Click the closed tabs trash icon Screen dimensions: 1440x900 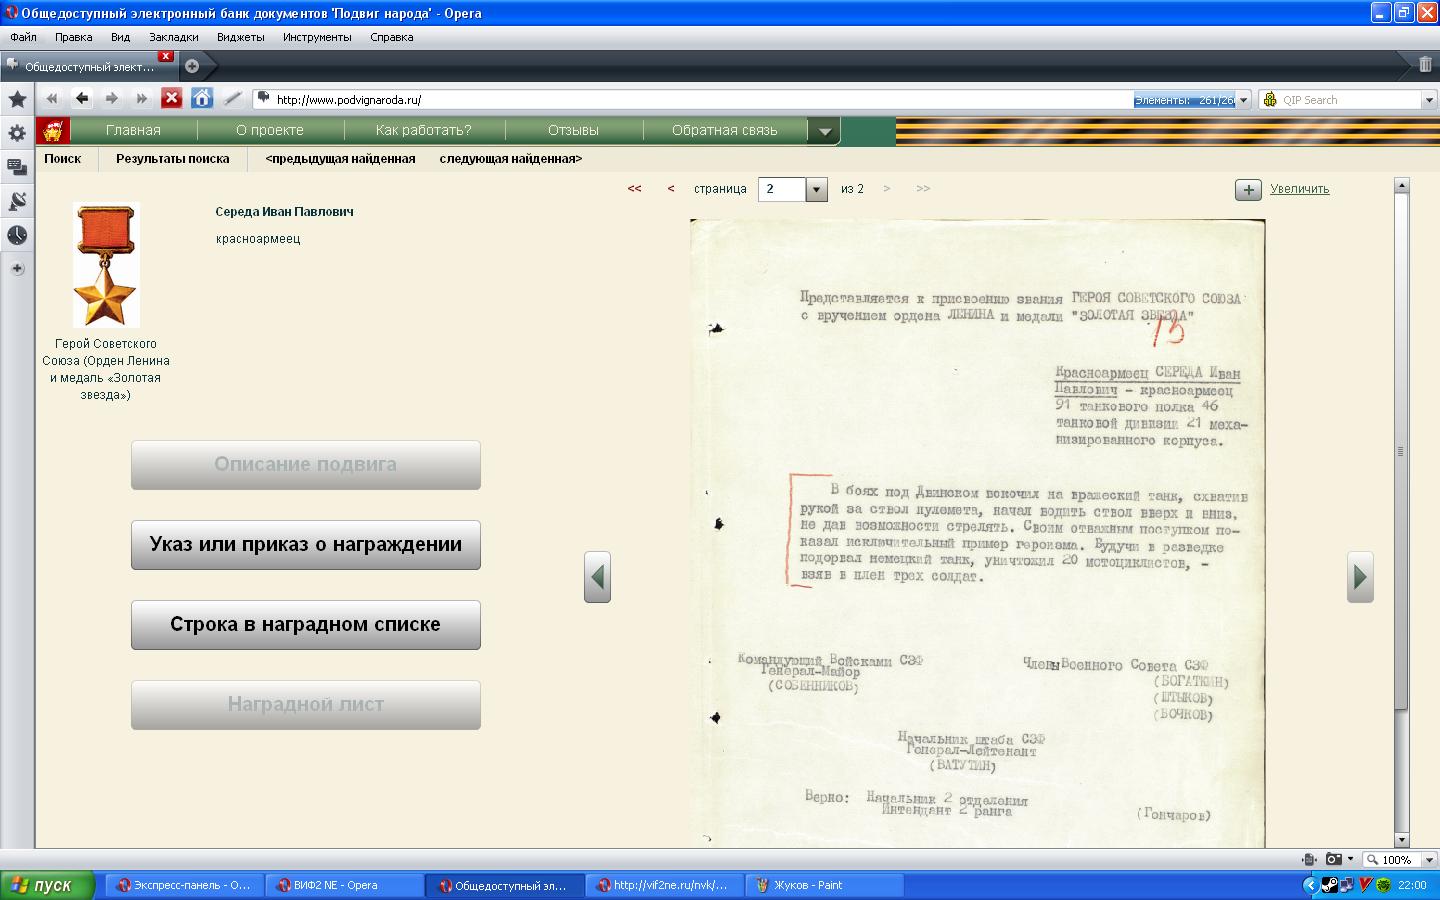click(x=1425, y=65)
